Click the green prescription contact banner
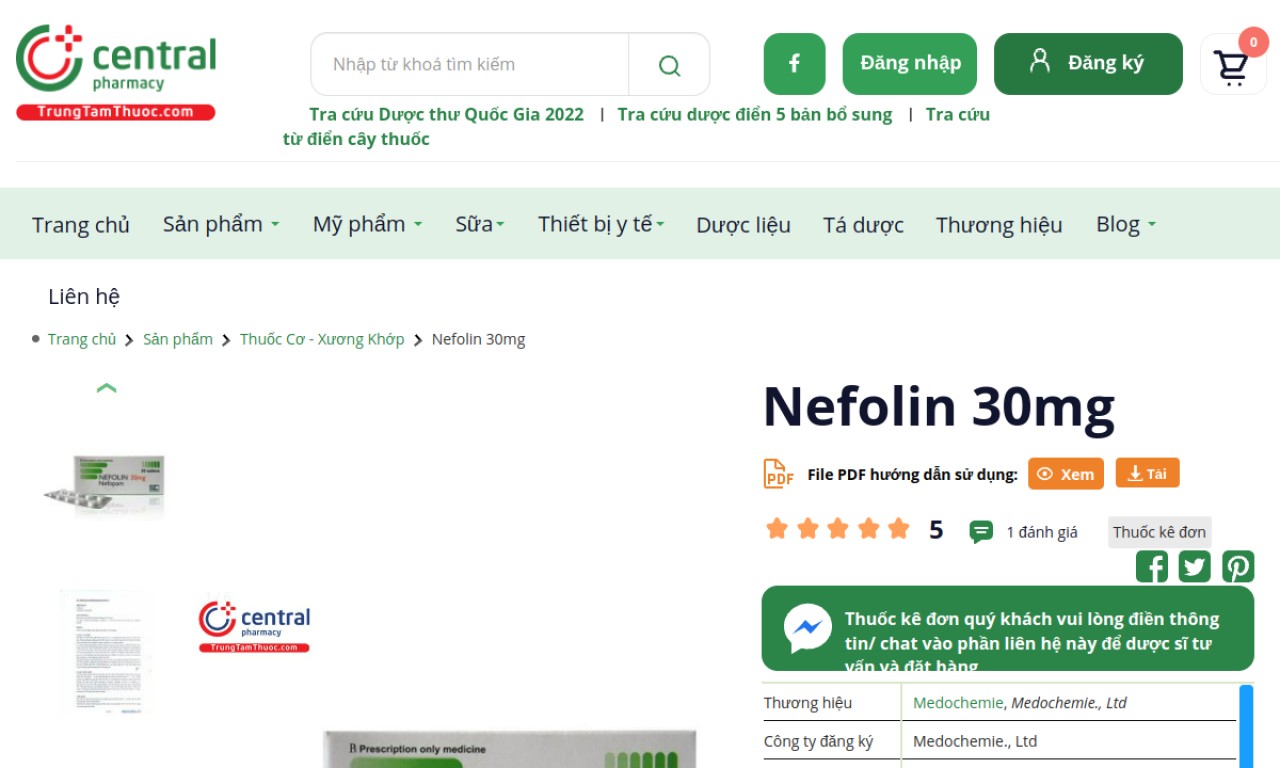The image size is (1280, 768). click(1008, 629)
